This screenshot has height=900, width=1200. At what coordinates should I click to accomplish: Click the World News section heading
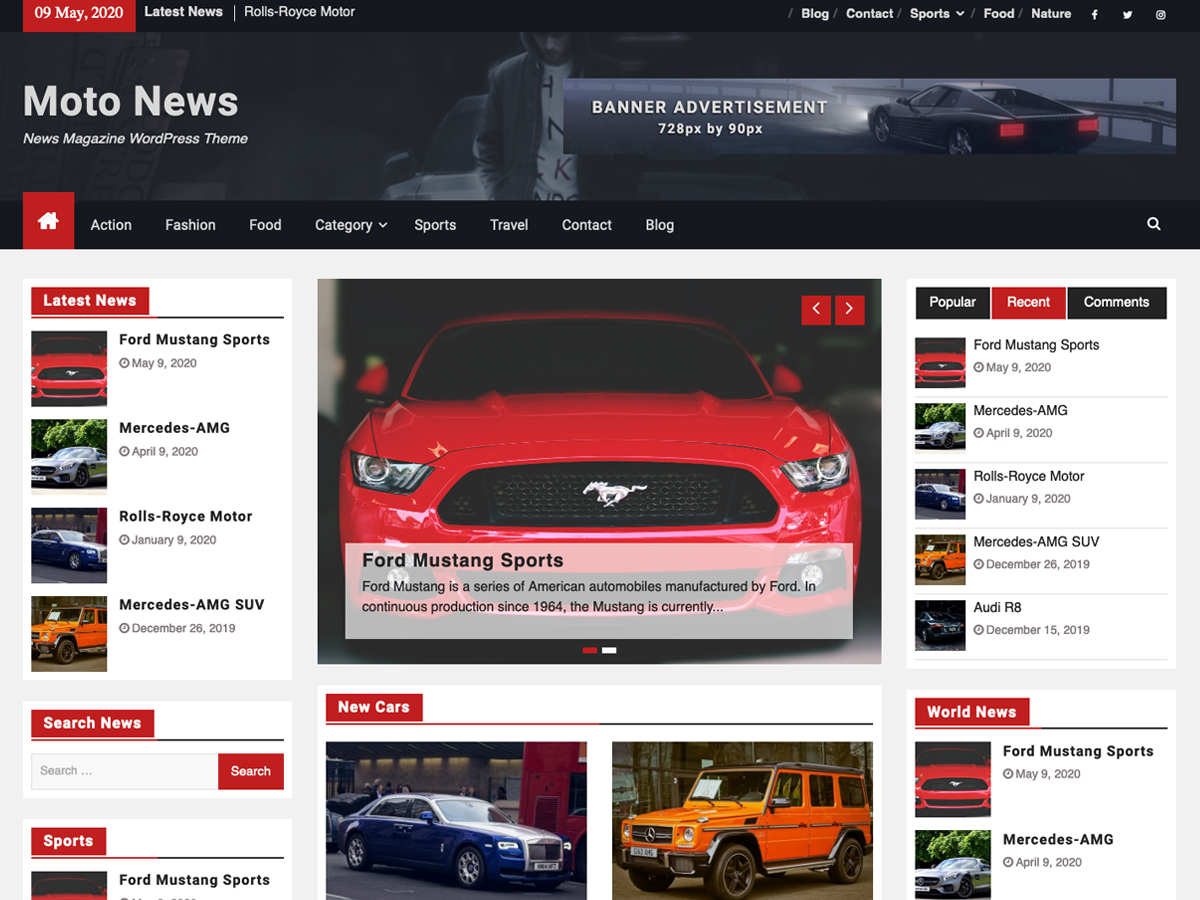971,712
